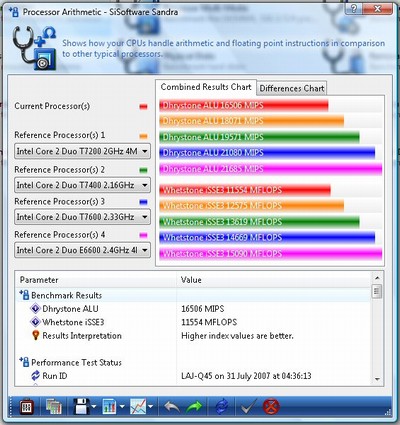
Task: Click the magenta Dhrystone ALU 21685 MIPS bar
Action: point(271,169)
